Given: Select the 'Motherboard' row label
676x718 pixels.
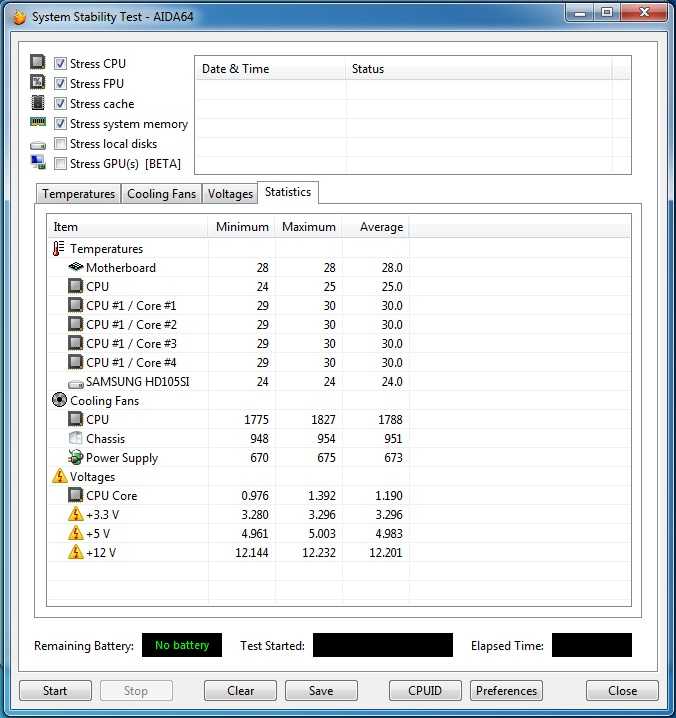Looking at the screenshot, I should tap(121, 267).
